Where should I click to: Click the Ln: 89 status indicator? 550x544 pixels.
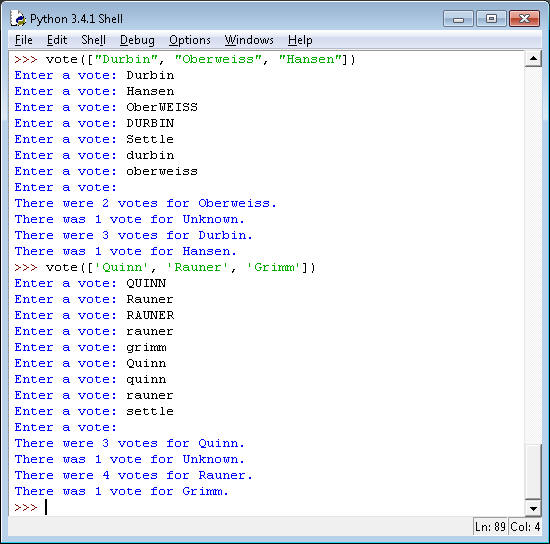(x=490, y=526)
